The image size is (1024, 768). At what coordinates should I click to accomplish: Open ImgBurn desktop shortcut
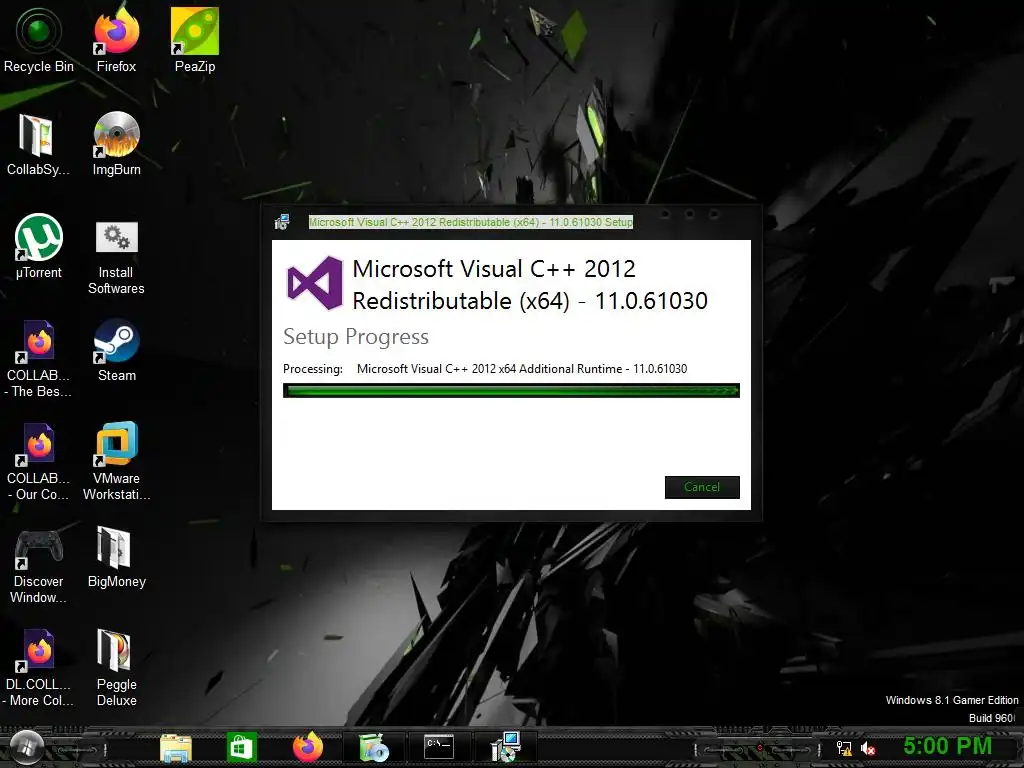point(116,144)
